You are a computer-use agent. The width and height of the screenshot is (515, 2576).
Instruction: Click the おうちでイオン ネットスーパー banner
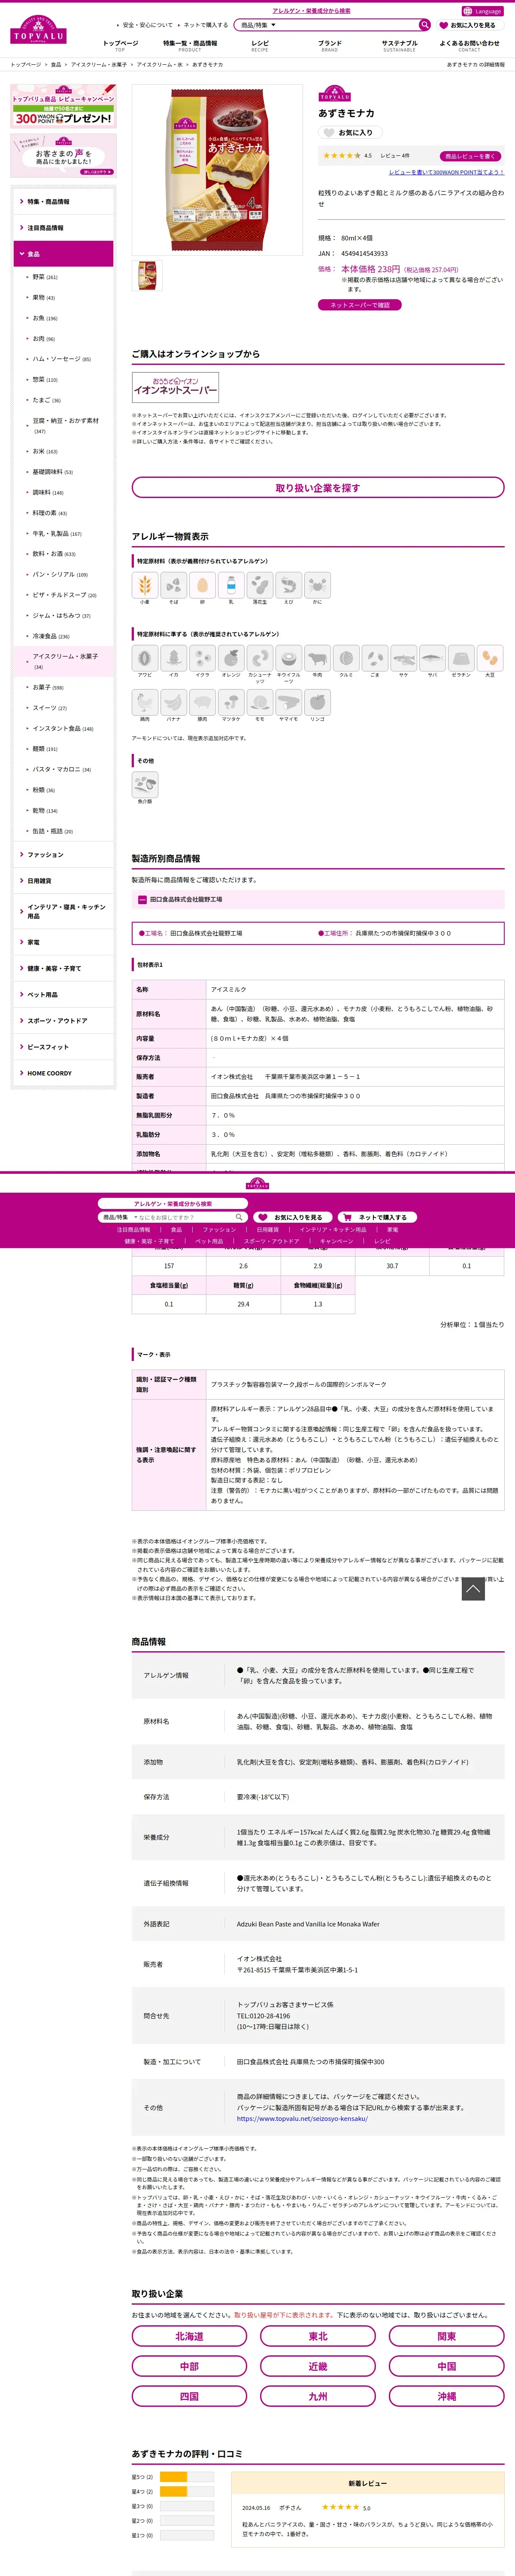pos(175,386)
